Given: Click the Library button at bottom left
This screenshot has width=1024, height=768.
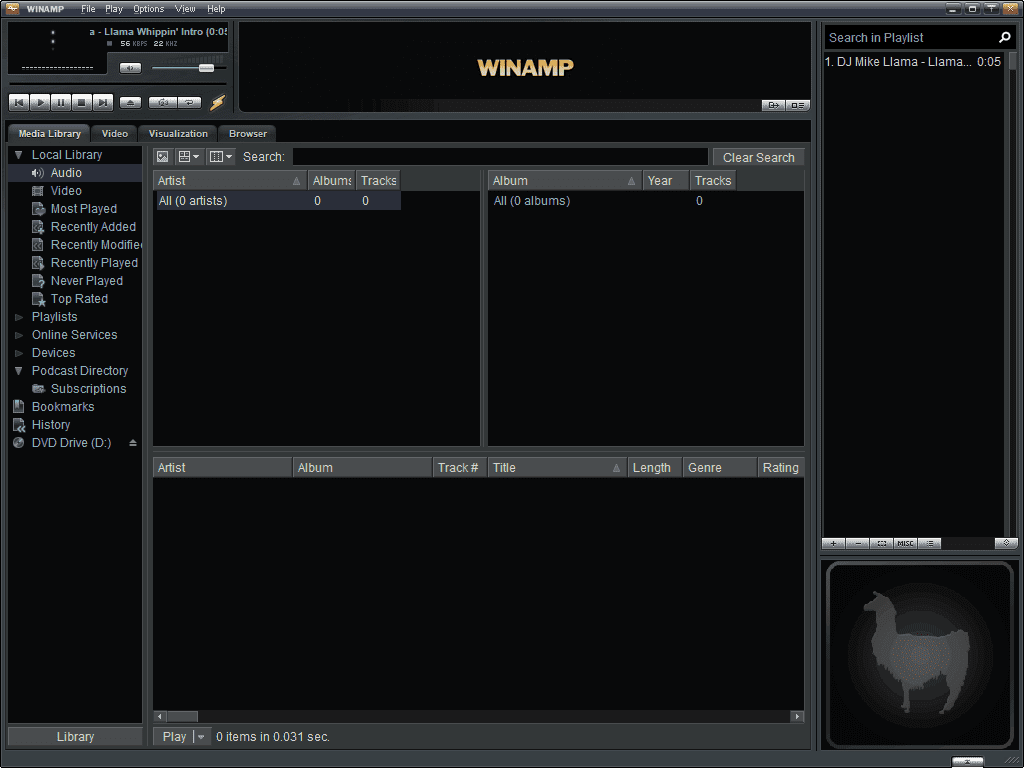Looking at the screenshot, I should click(x=75, y=737).
